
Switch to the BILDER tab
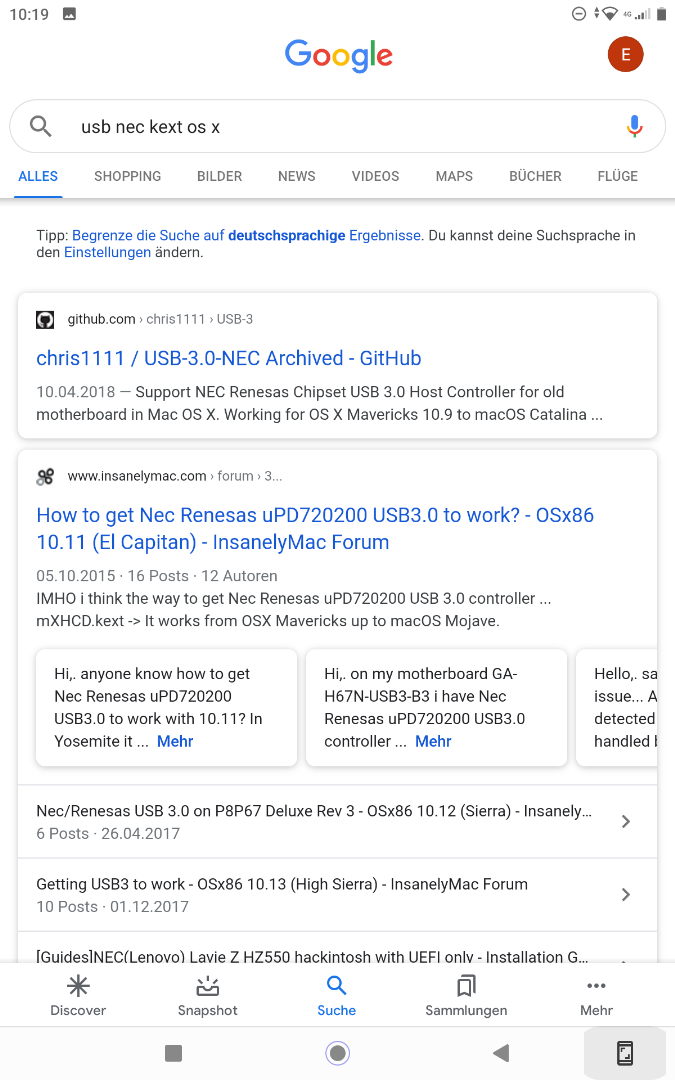[x=220, y=176]
